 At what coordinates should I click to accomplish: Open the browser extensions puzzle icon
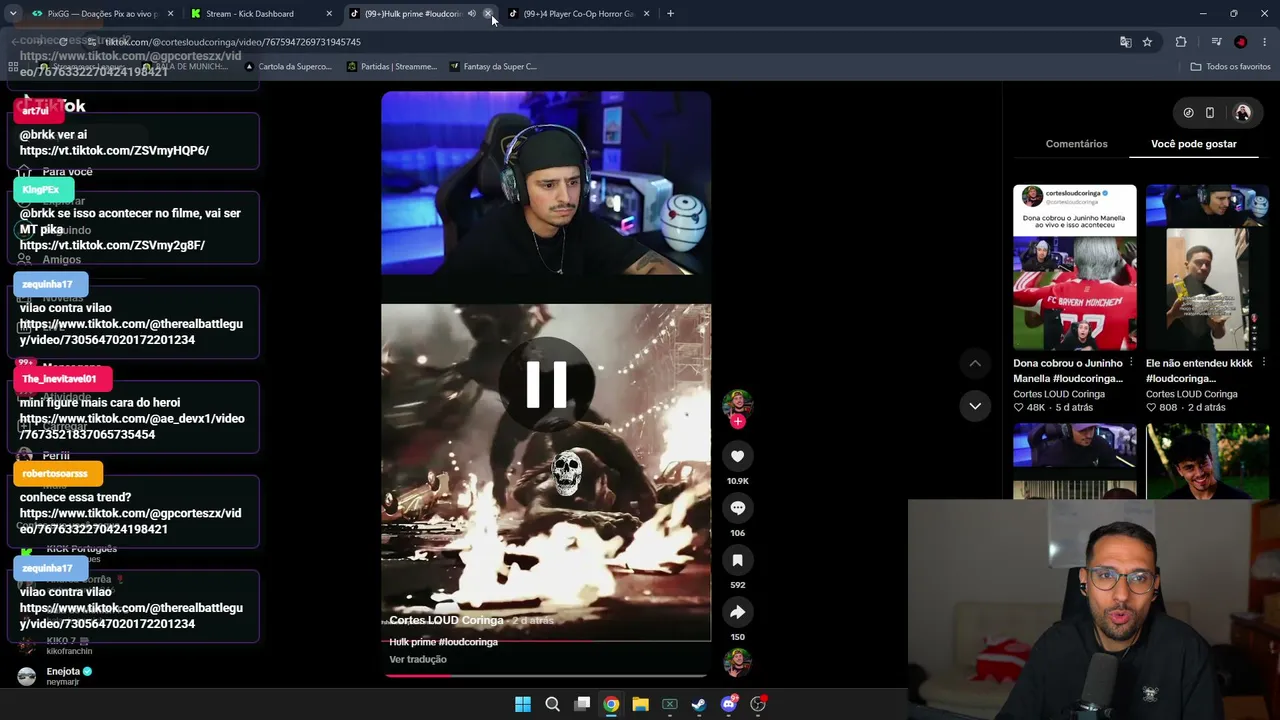pos(1181,42)
